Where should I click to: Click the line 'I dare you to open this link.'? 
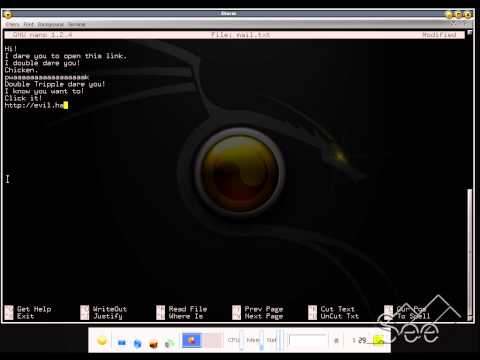coord(66,56)
